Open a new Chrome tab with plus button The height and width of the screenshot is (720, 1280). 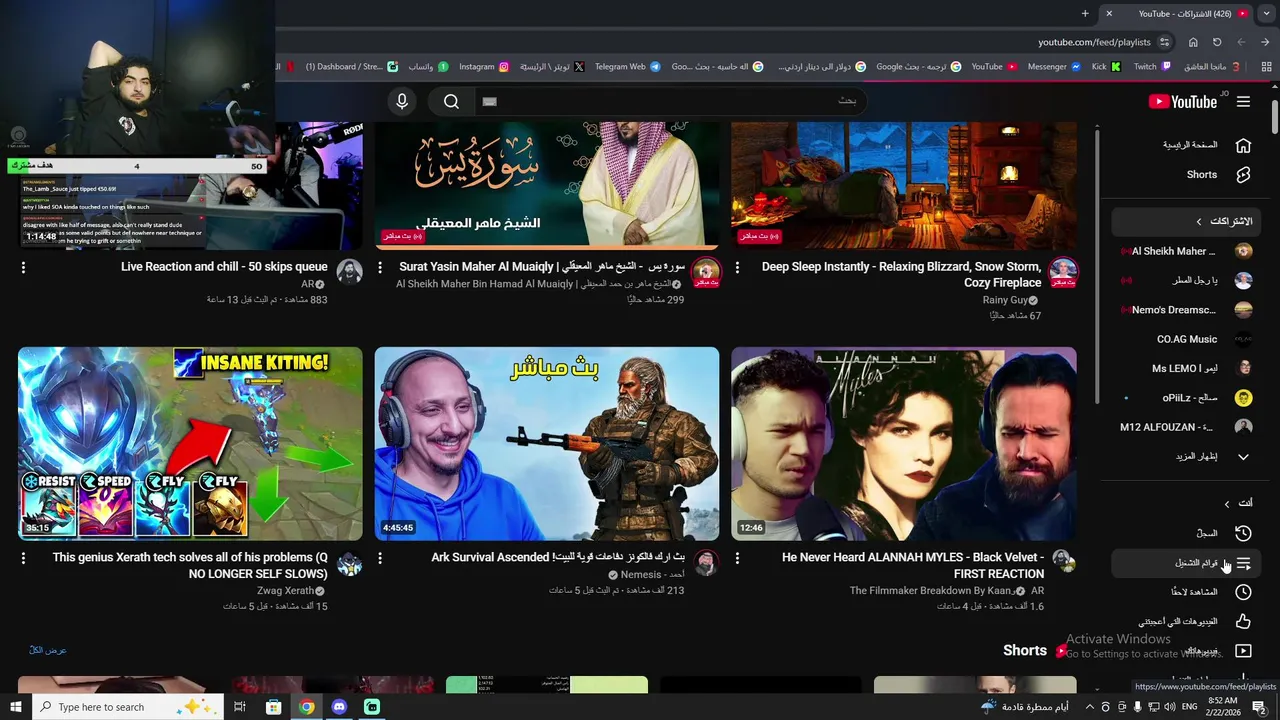point(1085,13)
